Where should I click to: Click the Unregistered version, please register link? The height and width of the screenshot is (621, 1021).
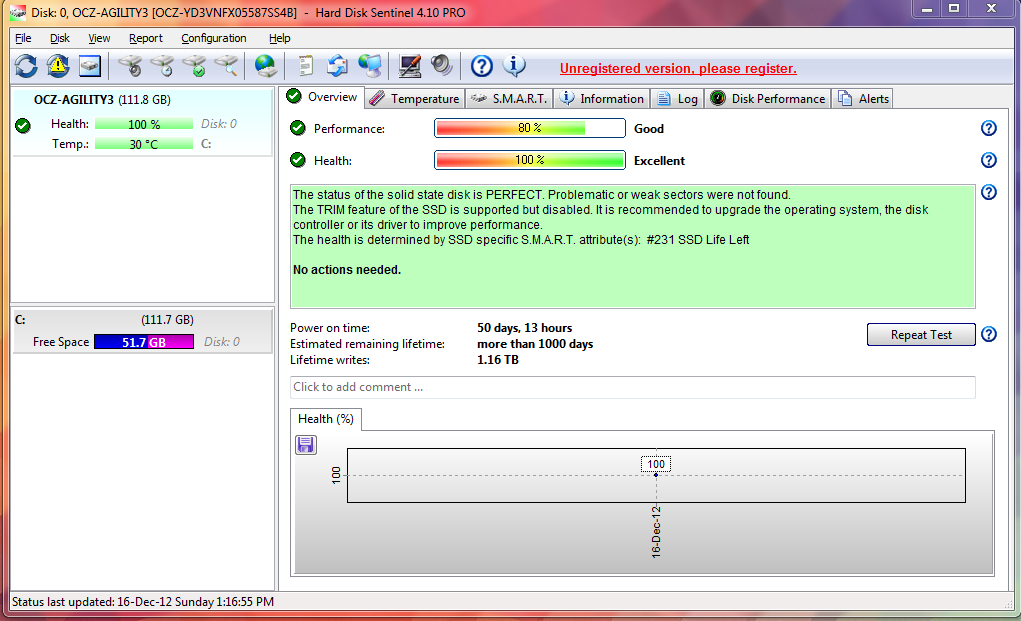click(678, 68)
